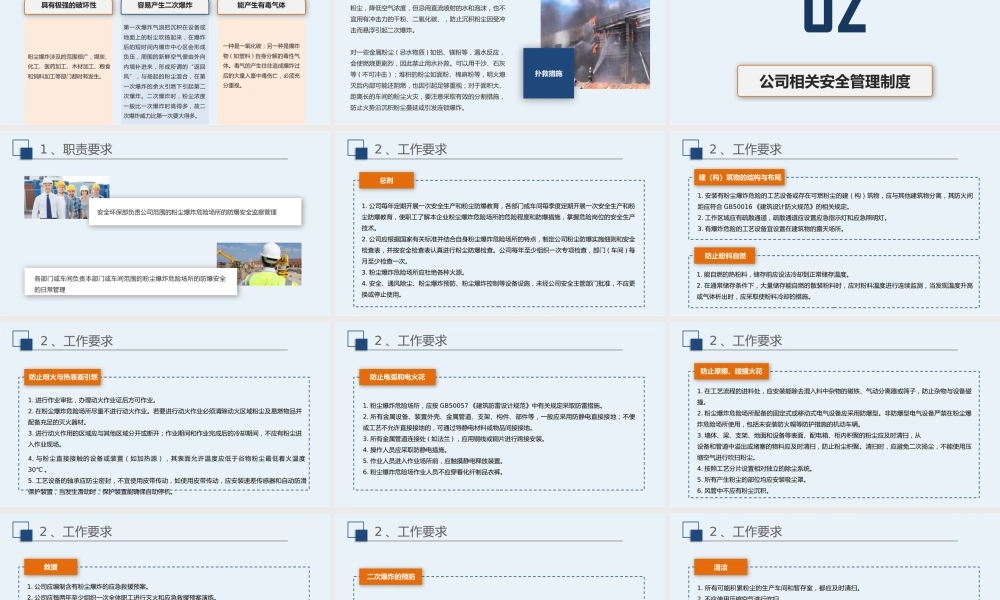The image size is (1000, 600).
Task: Click the 容易产生二次爆炸 column header
Action: click(165, 6)
